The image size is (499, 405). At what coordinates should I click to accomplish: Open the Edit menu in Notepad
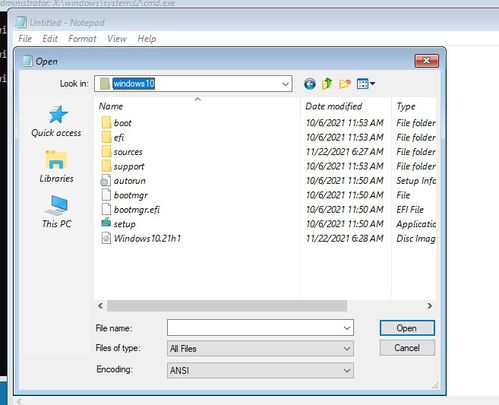coord(50,39)
